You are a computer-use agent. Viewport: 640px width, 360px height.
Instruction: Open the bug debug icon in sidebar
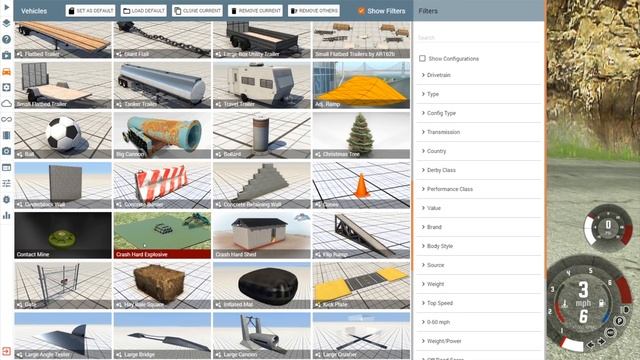pos(6,199)
